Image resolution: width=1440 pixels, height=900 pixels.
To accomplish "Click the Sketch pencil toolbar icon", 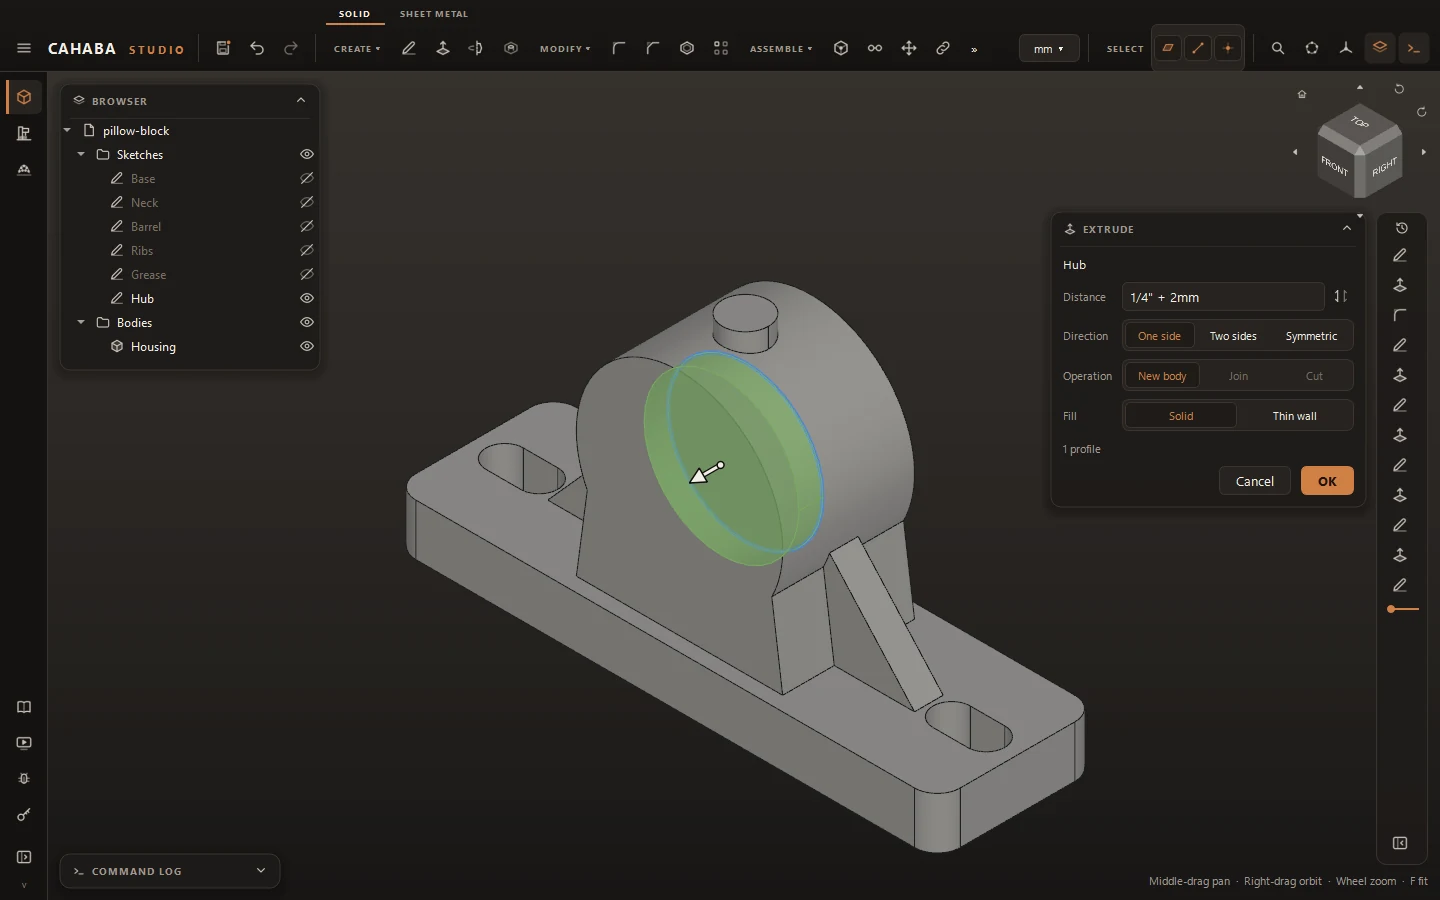I will [x=409, y=48].
